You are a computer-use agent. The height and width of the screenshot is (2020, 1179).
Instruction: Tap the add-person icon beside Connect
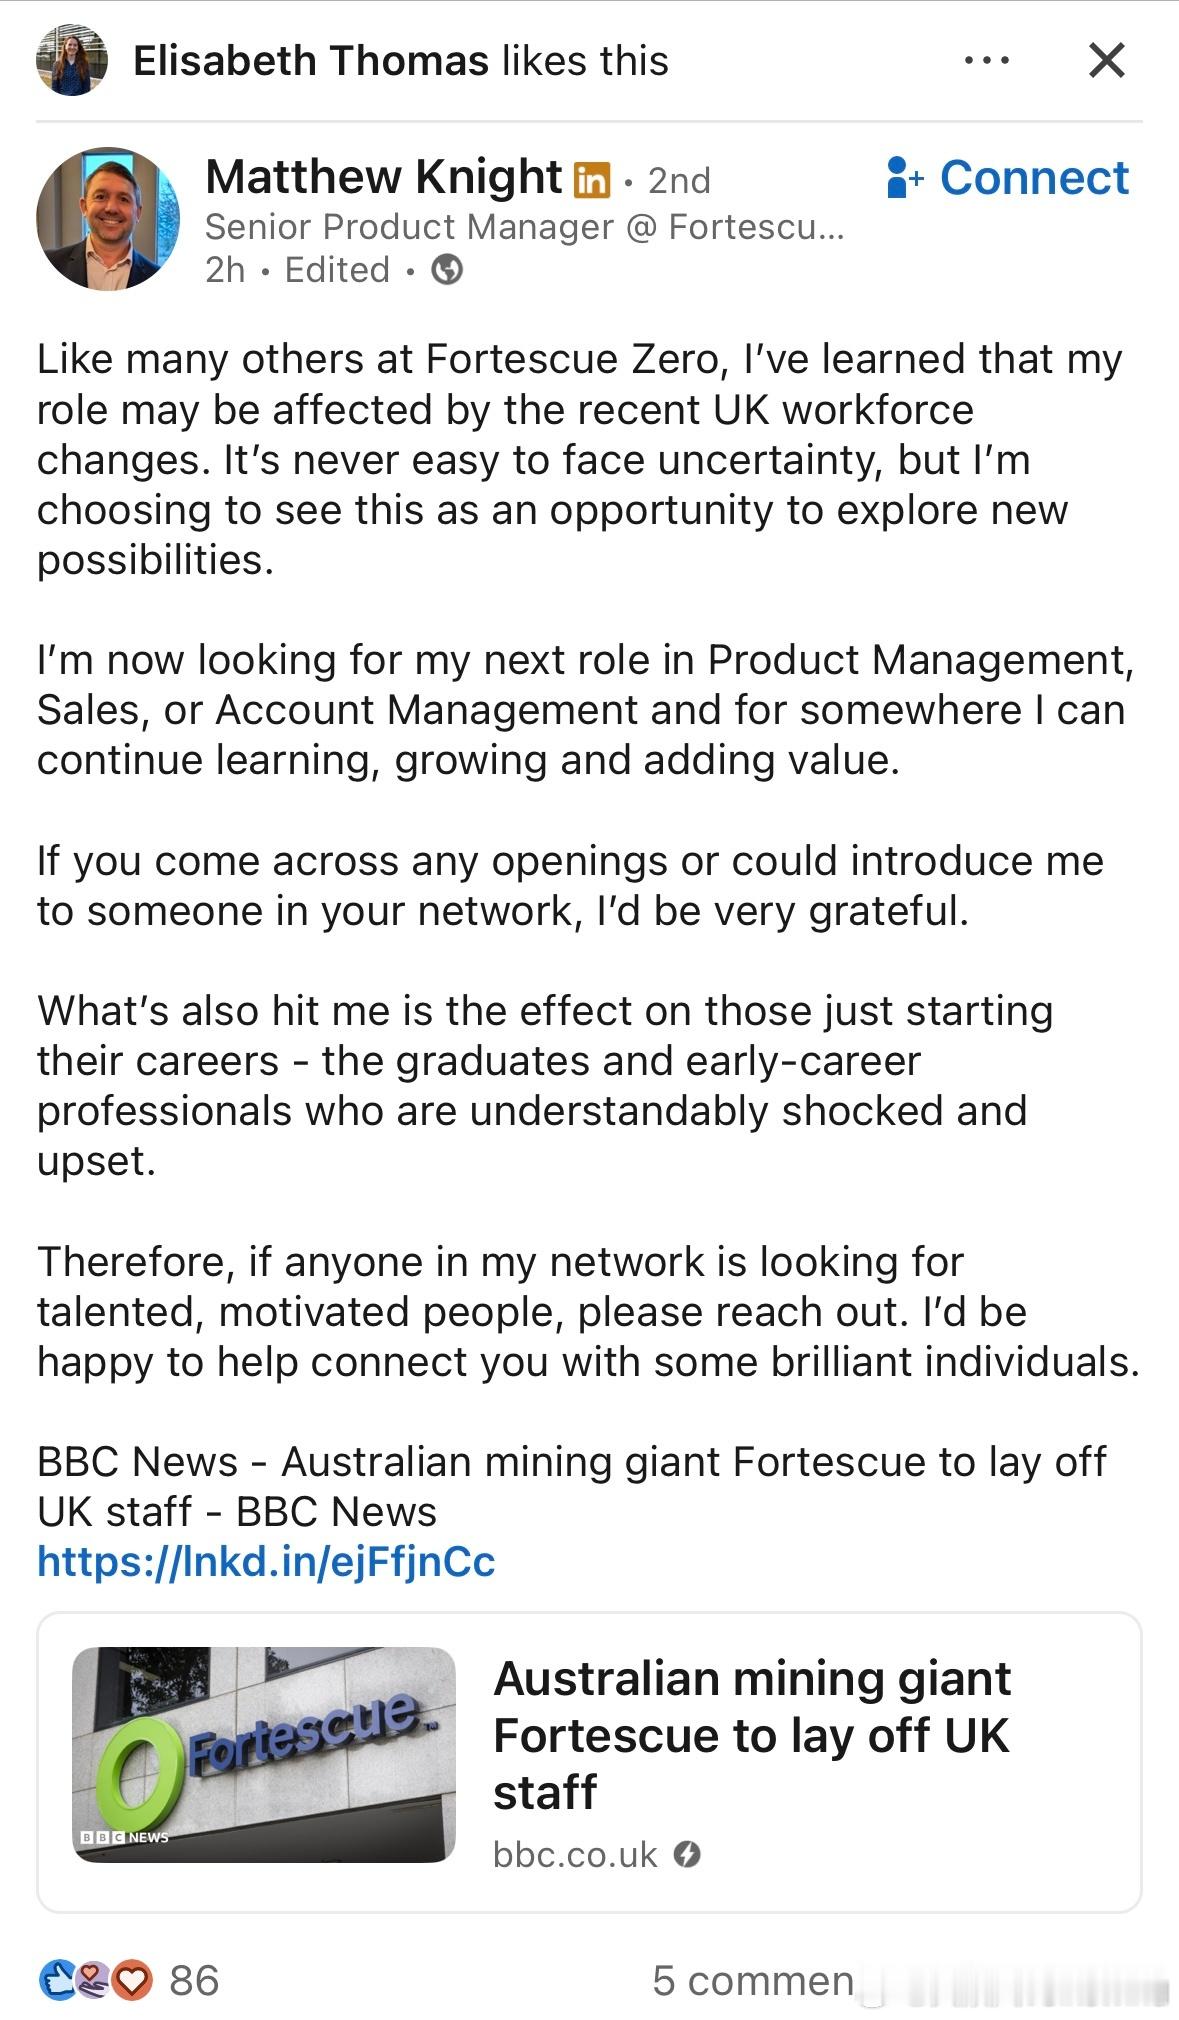coord(904,178)
